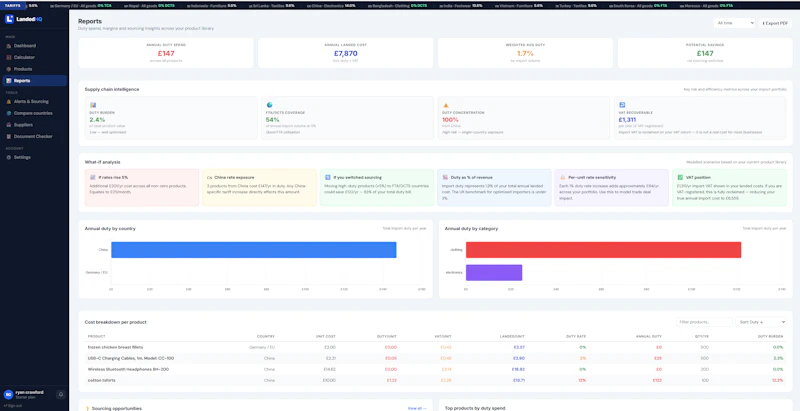Click the Per-unit rate sensitivity icon

pyautogui.click(x=562, y=177)
